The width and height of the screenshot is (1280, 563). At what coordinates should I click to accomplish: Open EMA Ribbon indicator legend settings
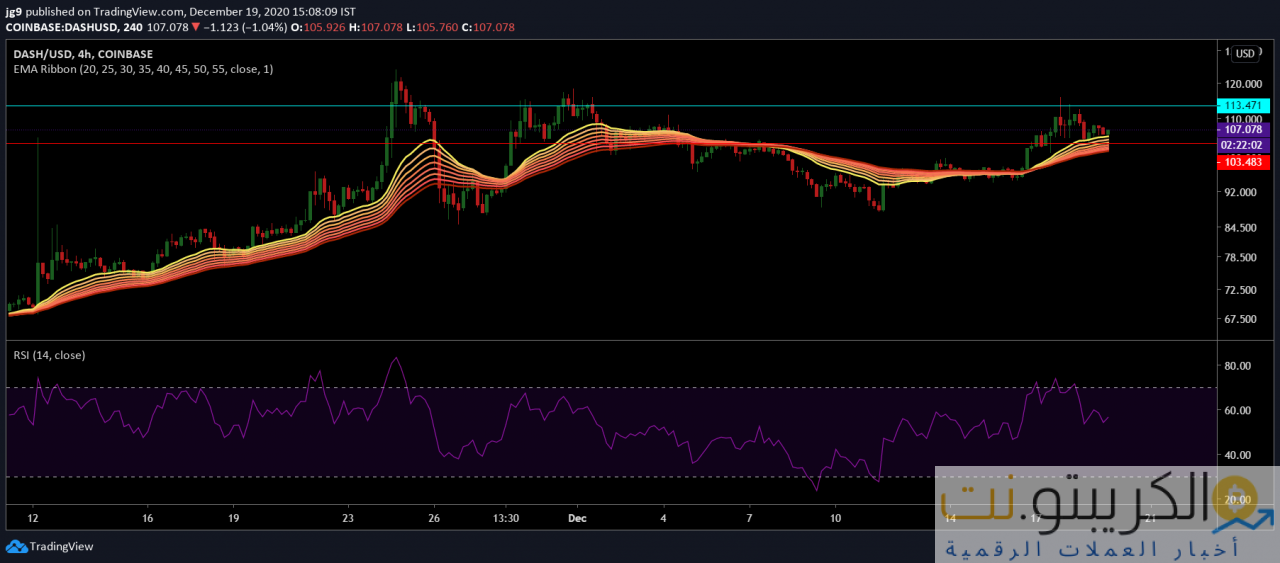(x=142, y=69)
